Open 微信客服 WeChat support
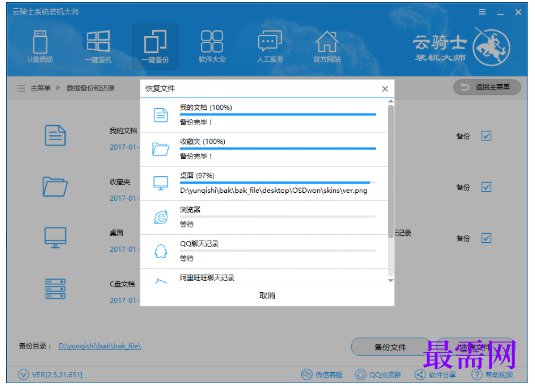The image size is (535, 386). click(322, 375)
